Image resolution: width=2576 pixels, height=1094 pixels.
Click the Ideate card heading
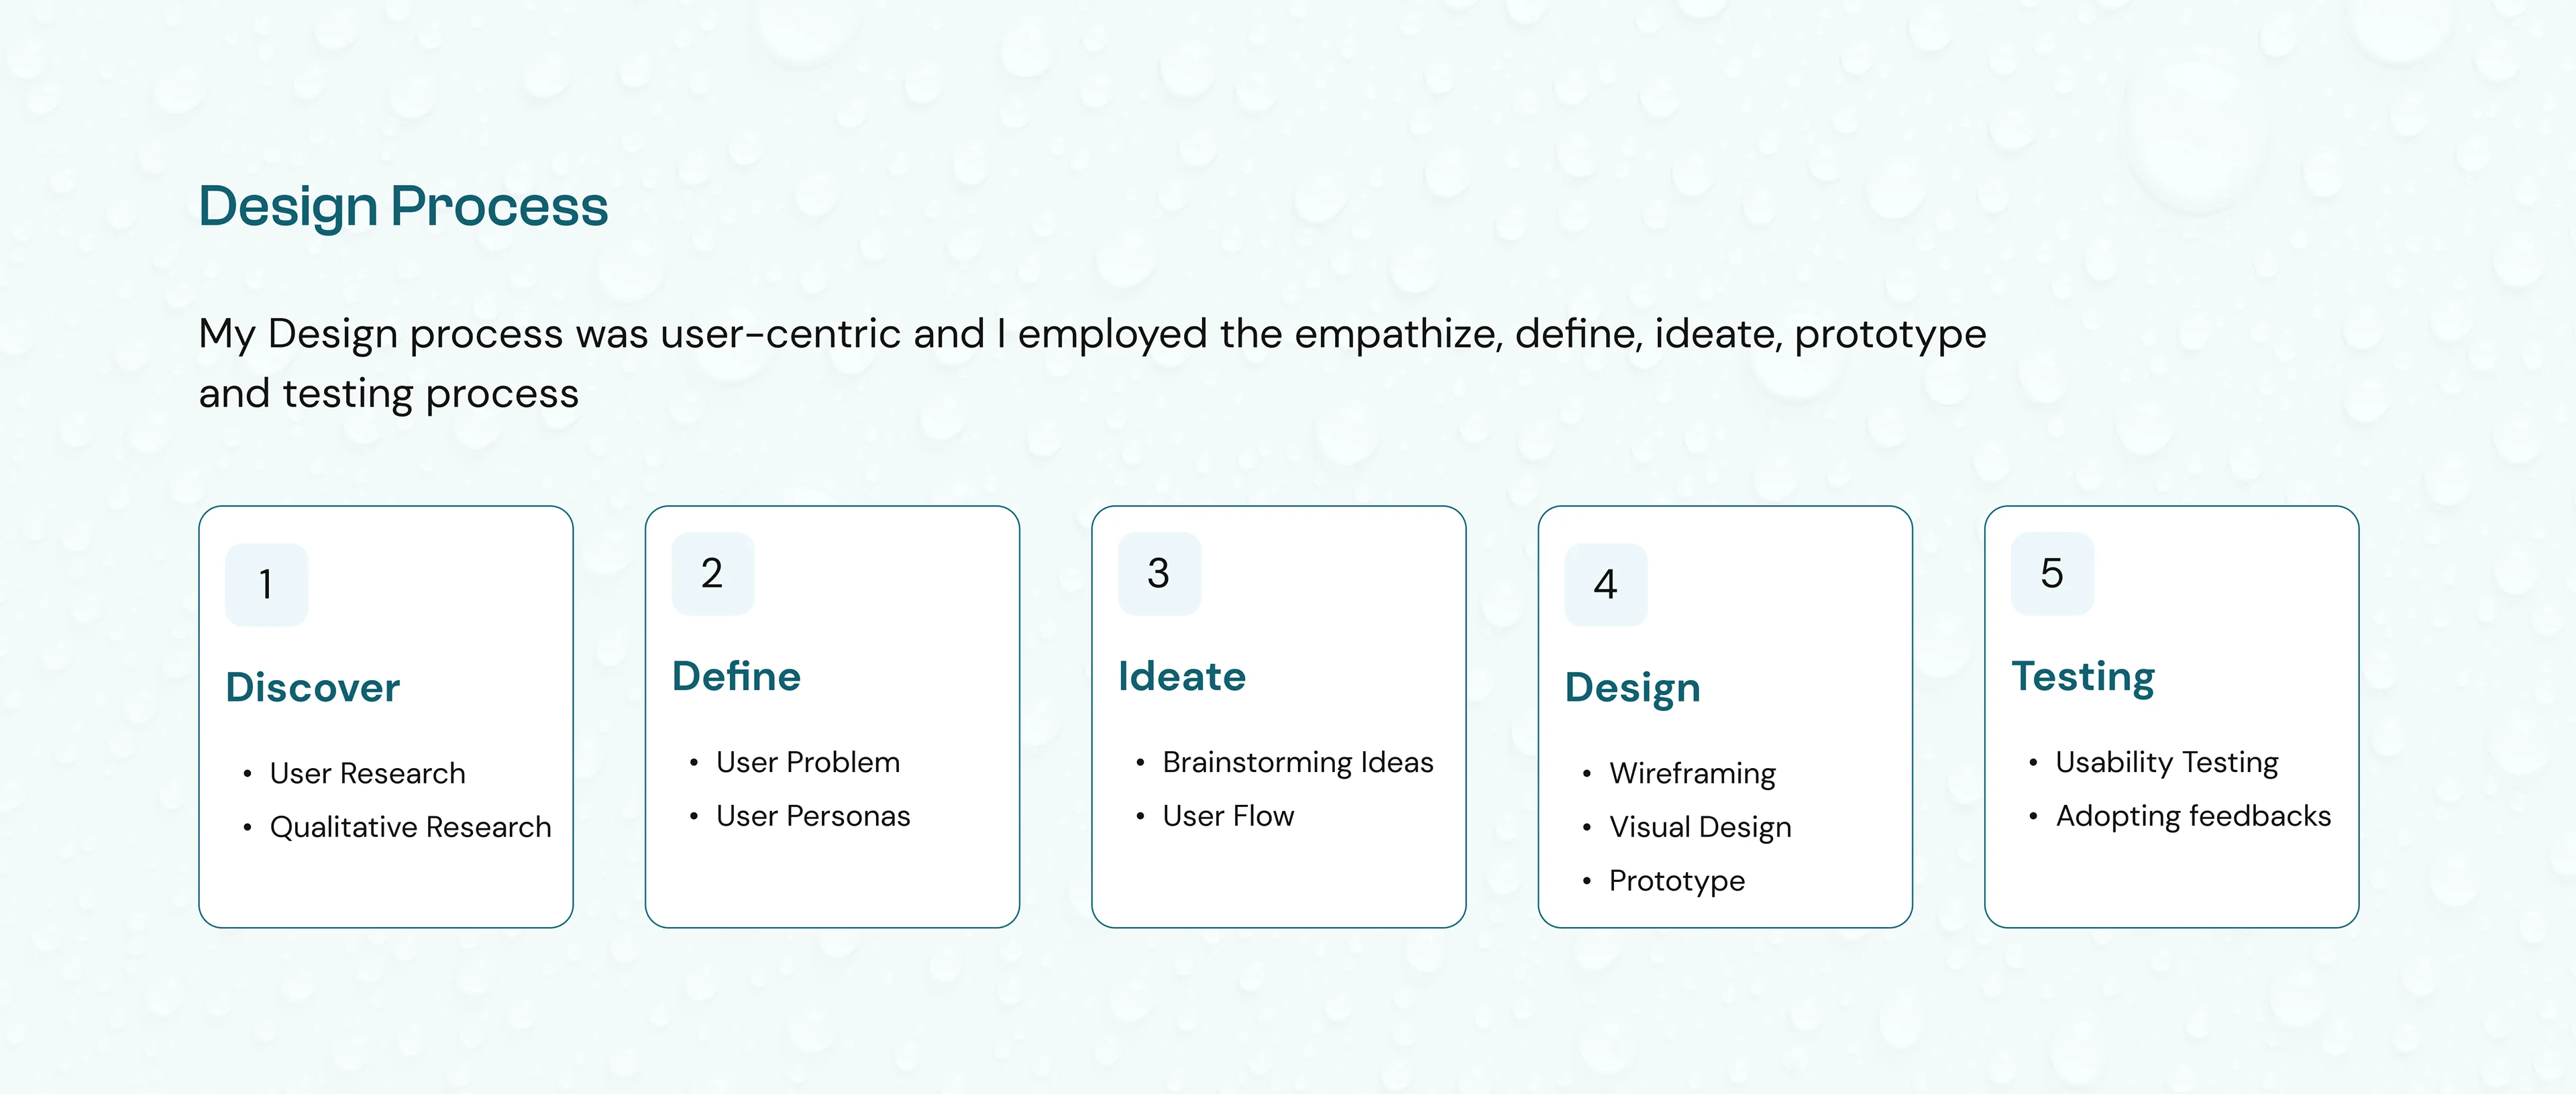[1182, 677]
